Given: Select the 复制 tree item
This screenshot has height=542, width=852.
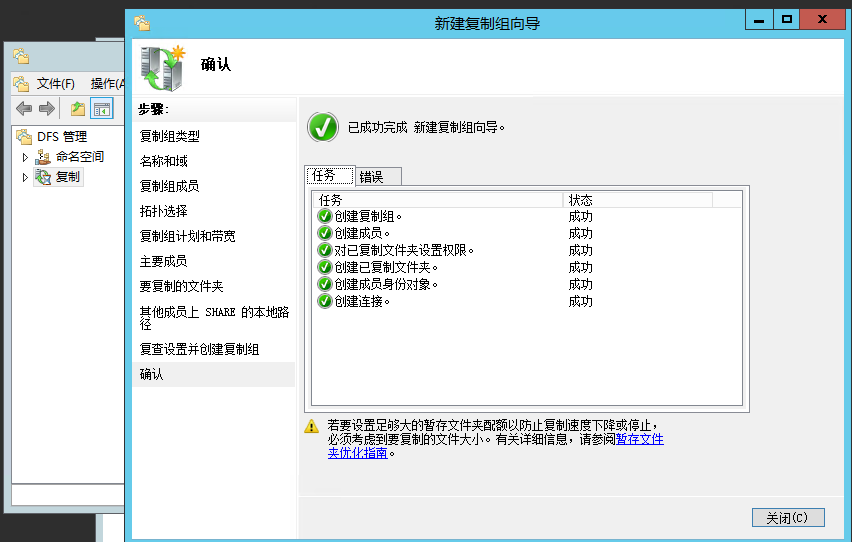Looking at the screenshot, I should pyautogui.click(x=67, y=177).
